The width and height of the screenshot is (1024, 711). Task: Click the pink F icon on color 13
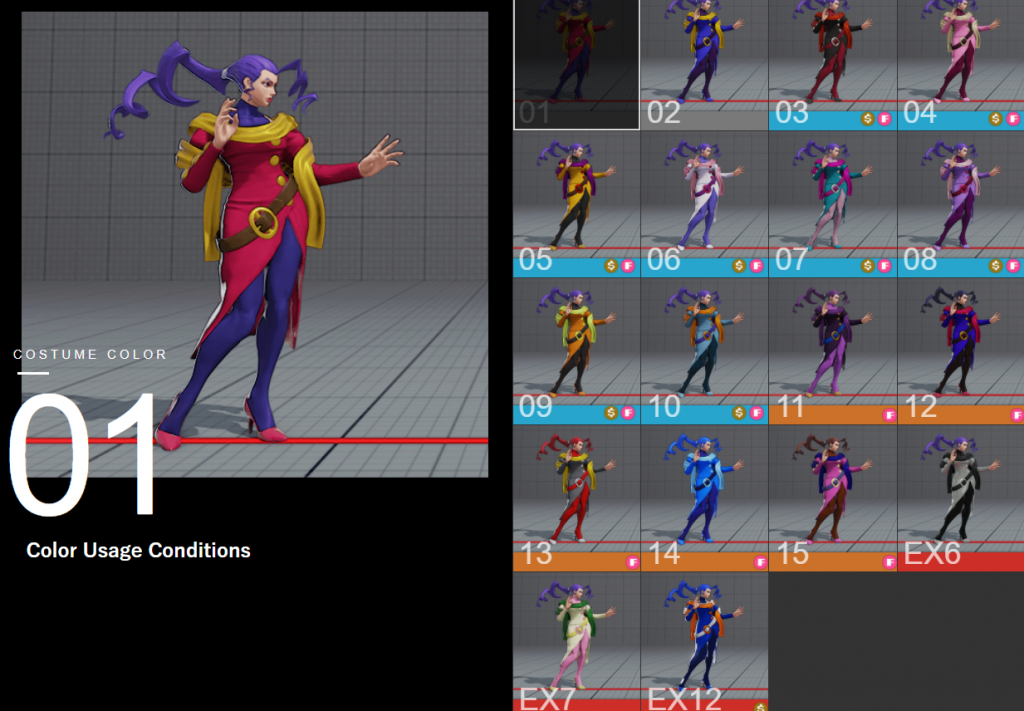(x=632, y=561)
